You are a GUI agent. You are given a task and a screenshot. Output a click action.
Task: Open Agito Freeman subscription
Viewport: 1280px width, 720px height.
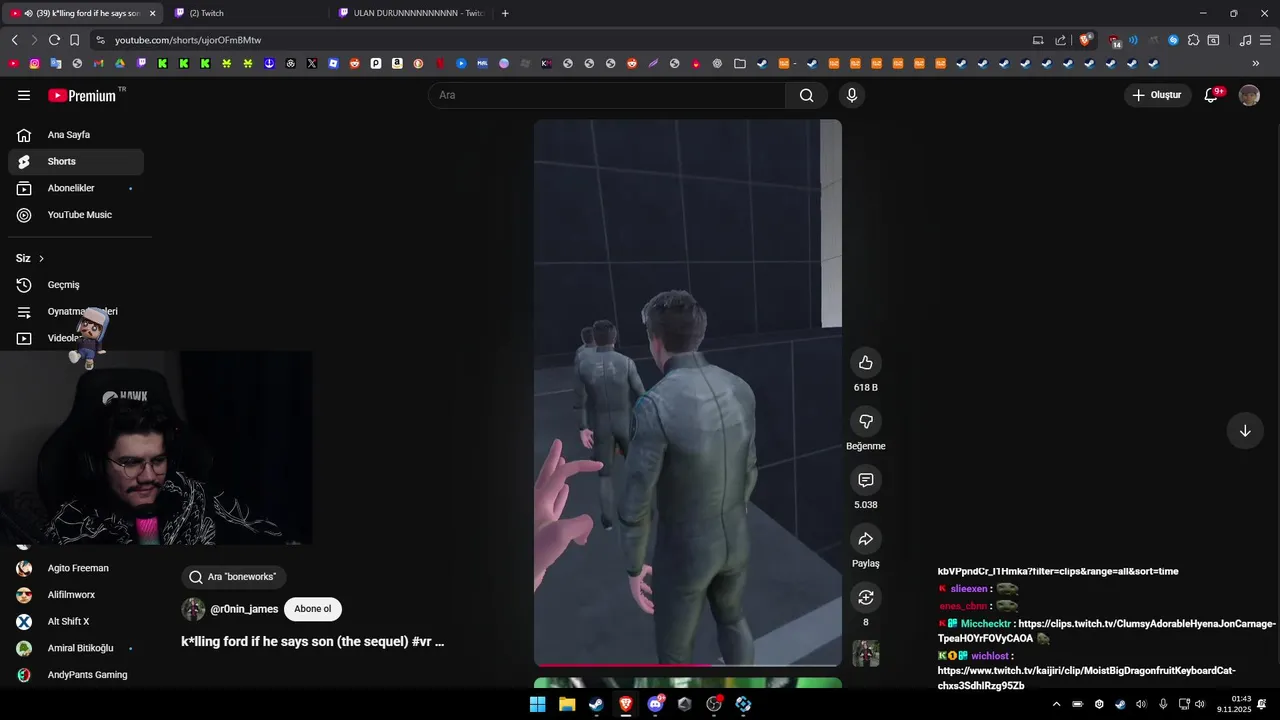76,568
